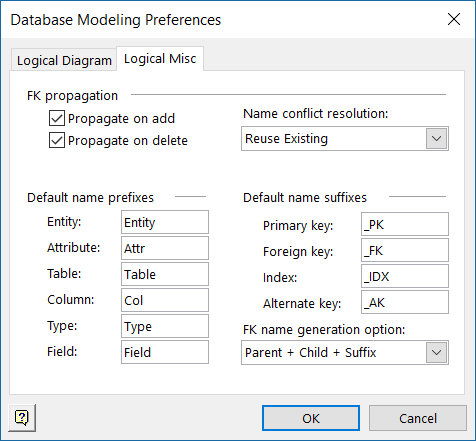The image size is (476, 441).
Task: Focus the Entity prefix field
Action: [x=165, y=222]
